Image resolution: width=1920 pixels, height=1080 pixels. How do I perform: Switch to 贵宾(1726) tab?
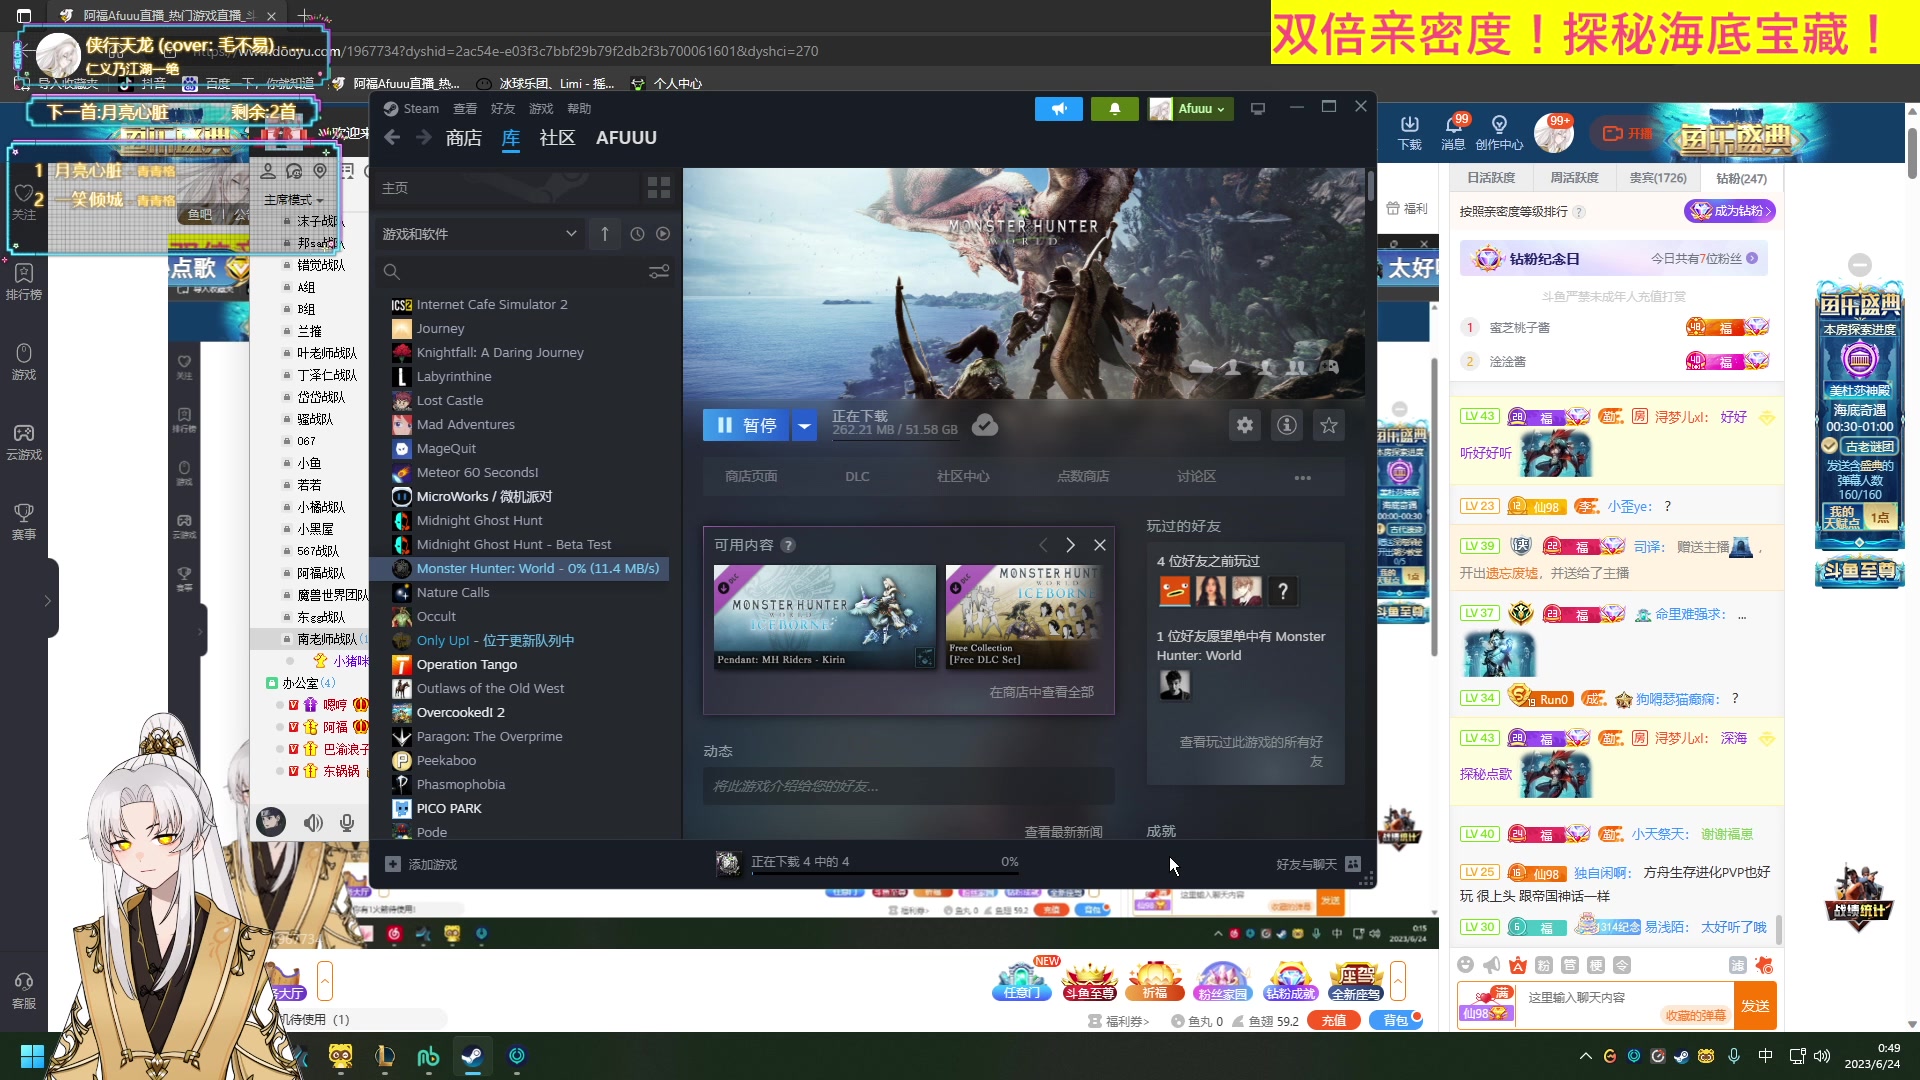(x=1657, y=178)
